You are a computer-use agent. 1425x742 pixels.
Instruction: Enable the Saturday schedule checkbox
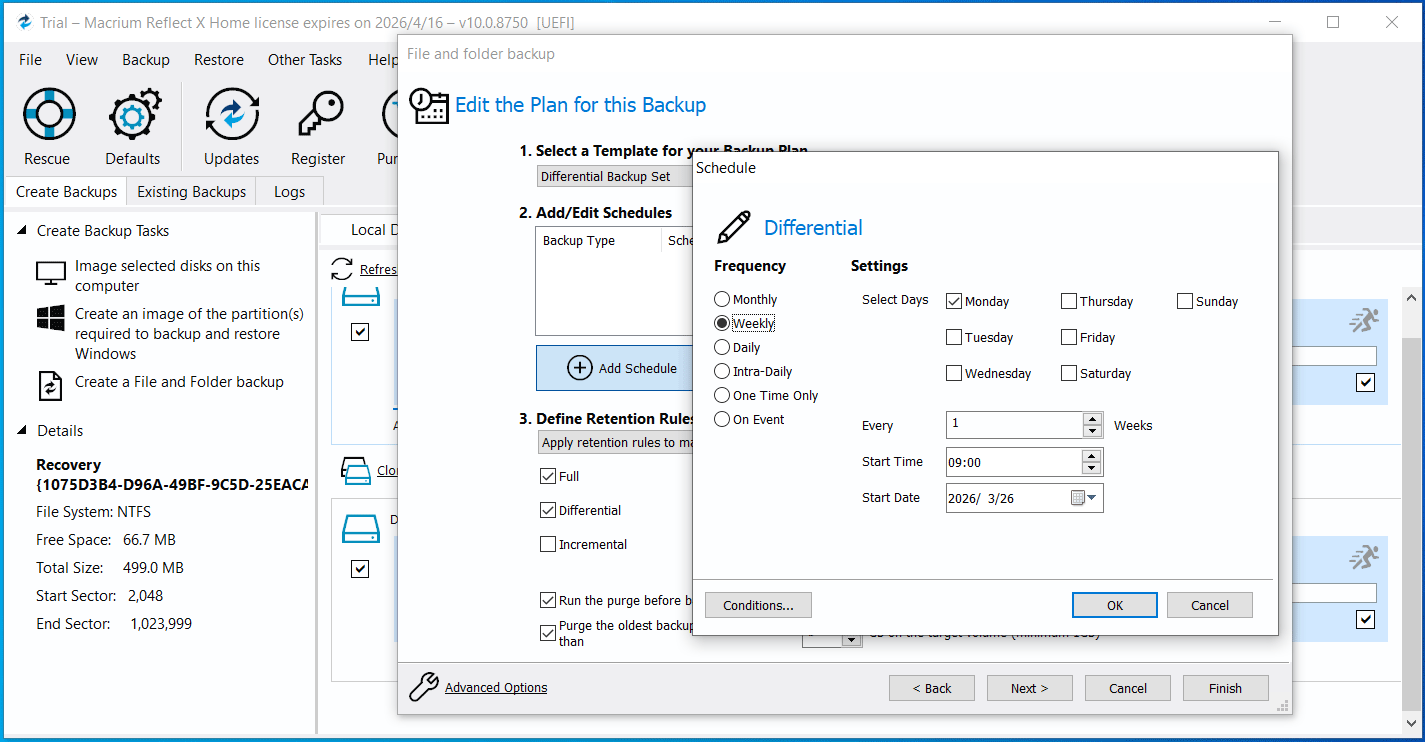(1068, 373)
